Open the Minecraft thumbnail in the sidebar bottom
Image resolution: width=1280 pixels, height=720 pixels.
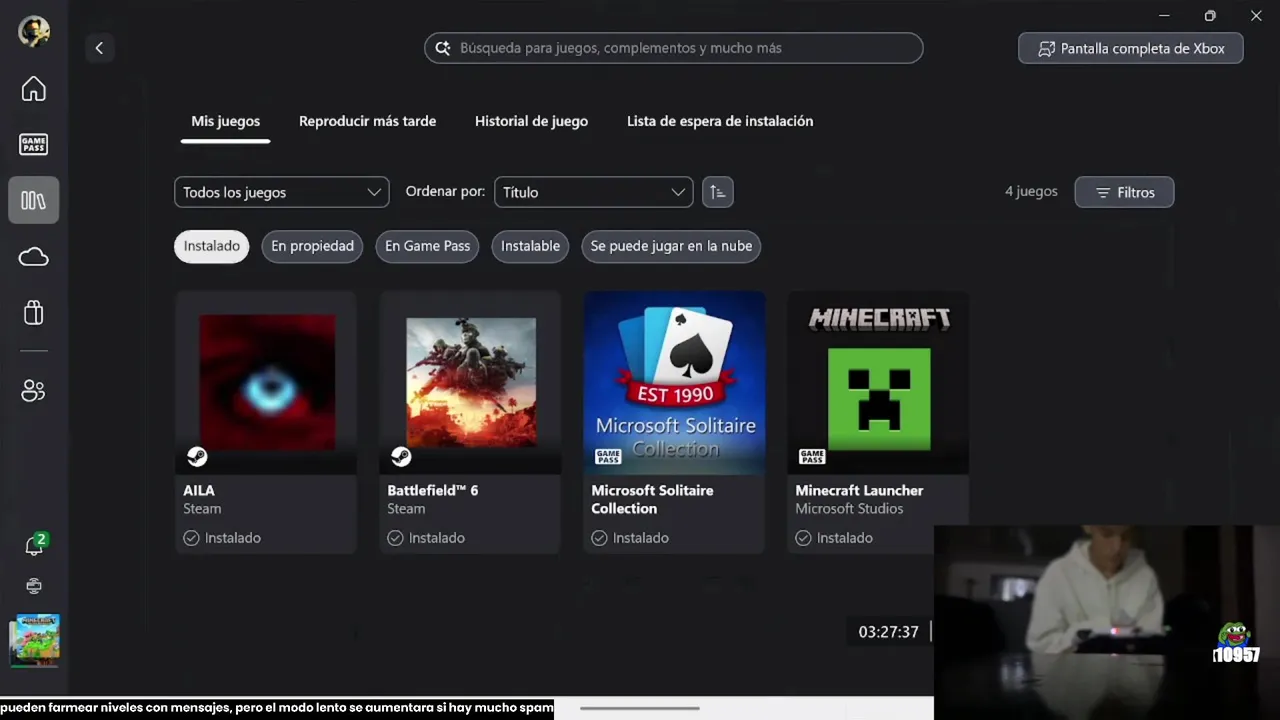(34, 640)
